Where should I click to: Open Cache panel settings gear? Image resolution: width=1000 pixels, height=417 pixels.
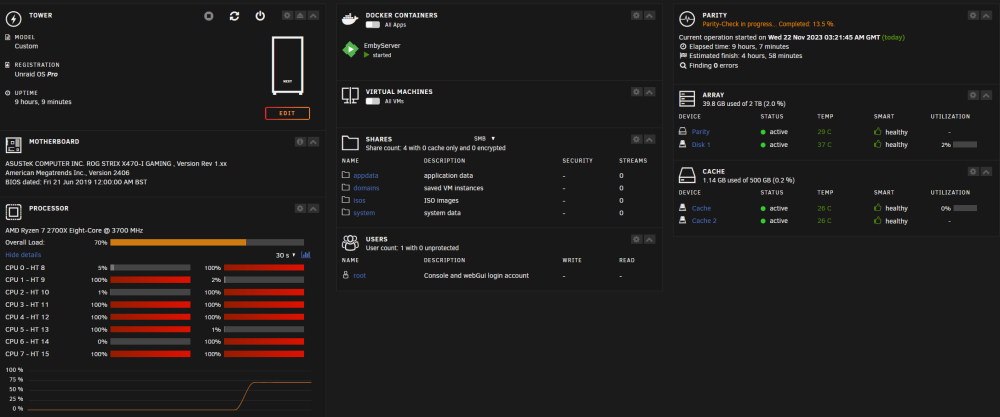click(x=973, y=172)
